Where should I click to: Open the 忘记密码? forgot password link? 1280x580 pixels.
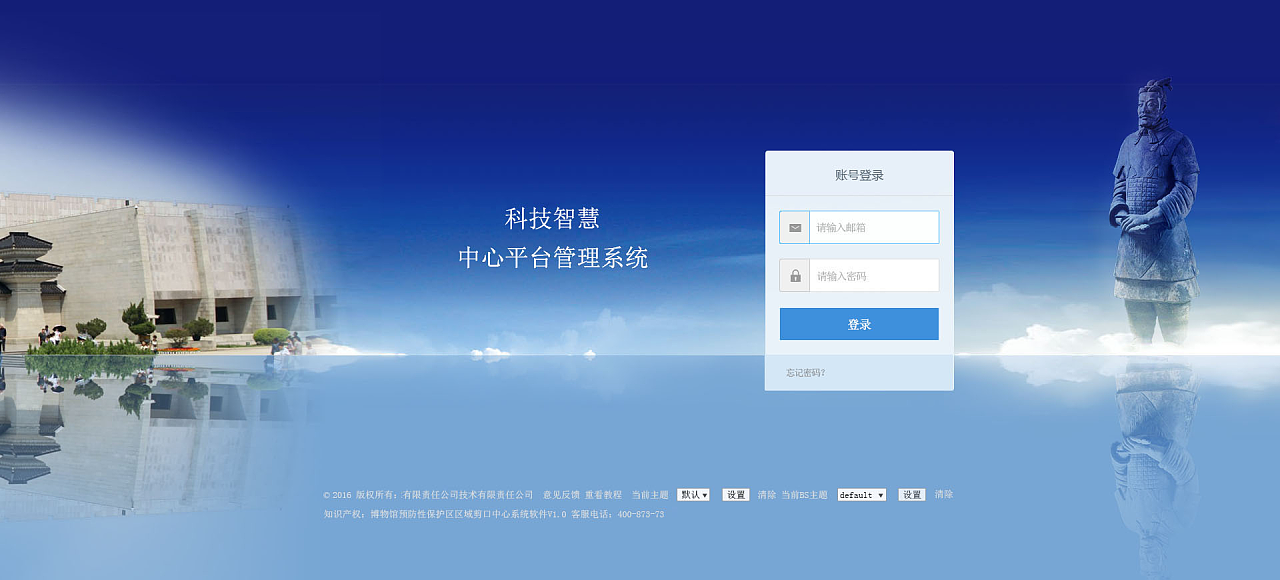806,373
